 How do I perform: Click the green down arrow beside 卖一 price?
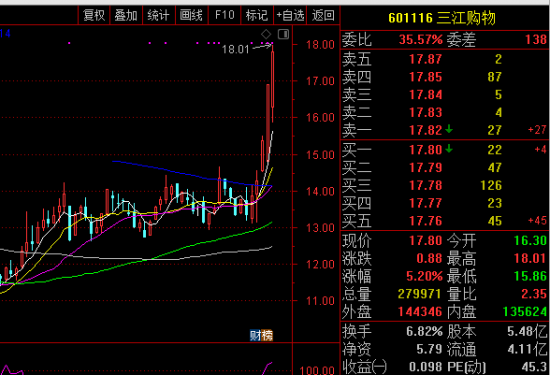(449, 130)
